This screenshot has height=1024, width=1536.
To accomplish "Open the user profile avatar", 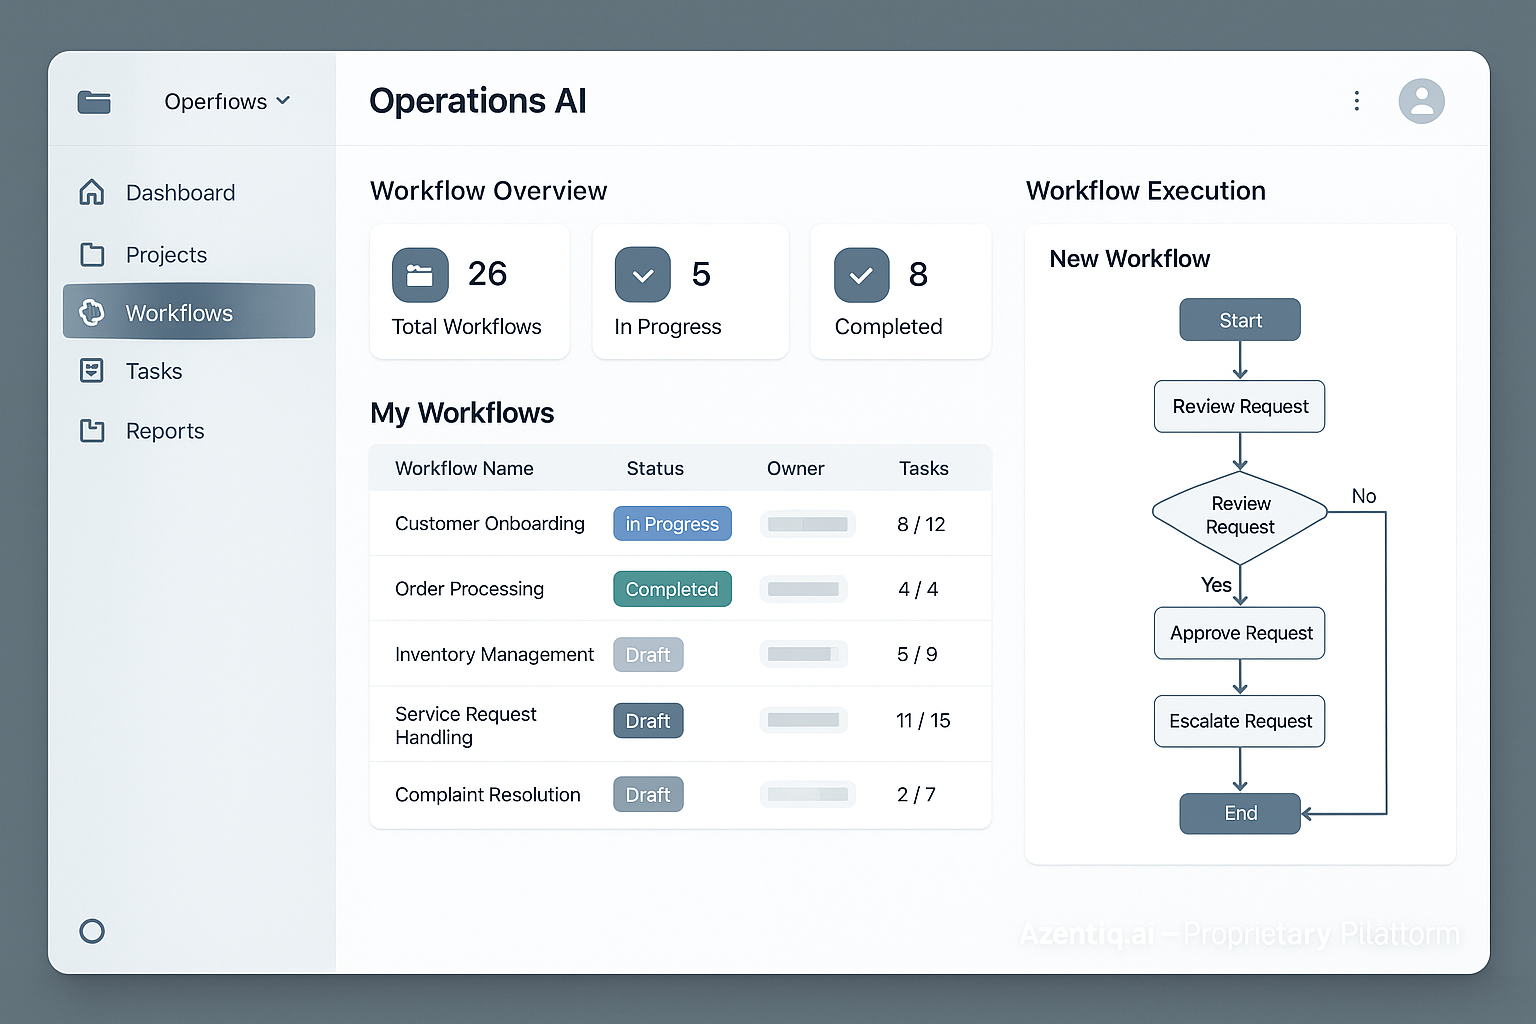I will click(1421, 101).
